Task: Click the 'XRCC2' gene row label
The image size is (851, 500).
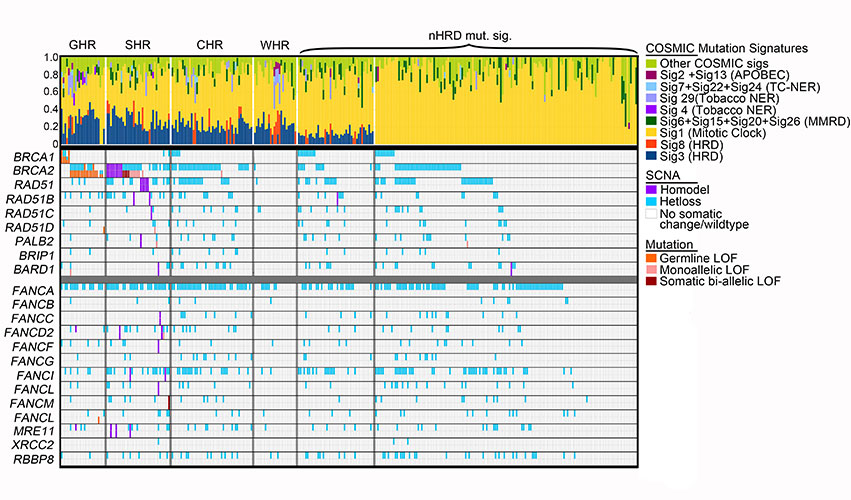Action: (34, 446)
